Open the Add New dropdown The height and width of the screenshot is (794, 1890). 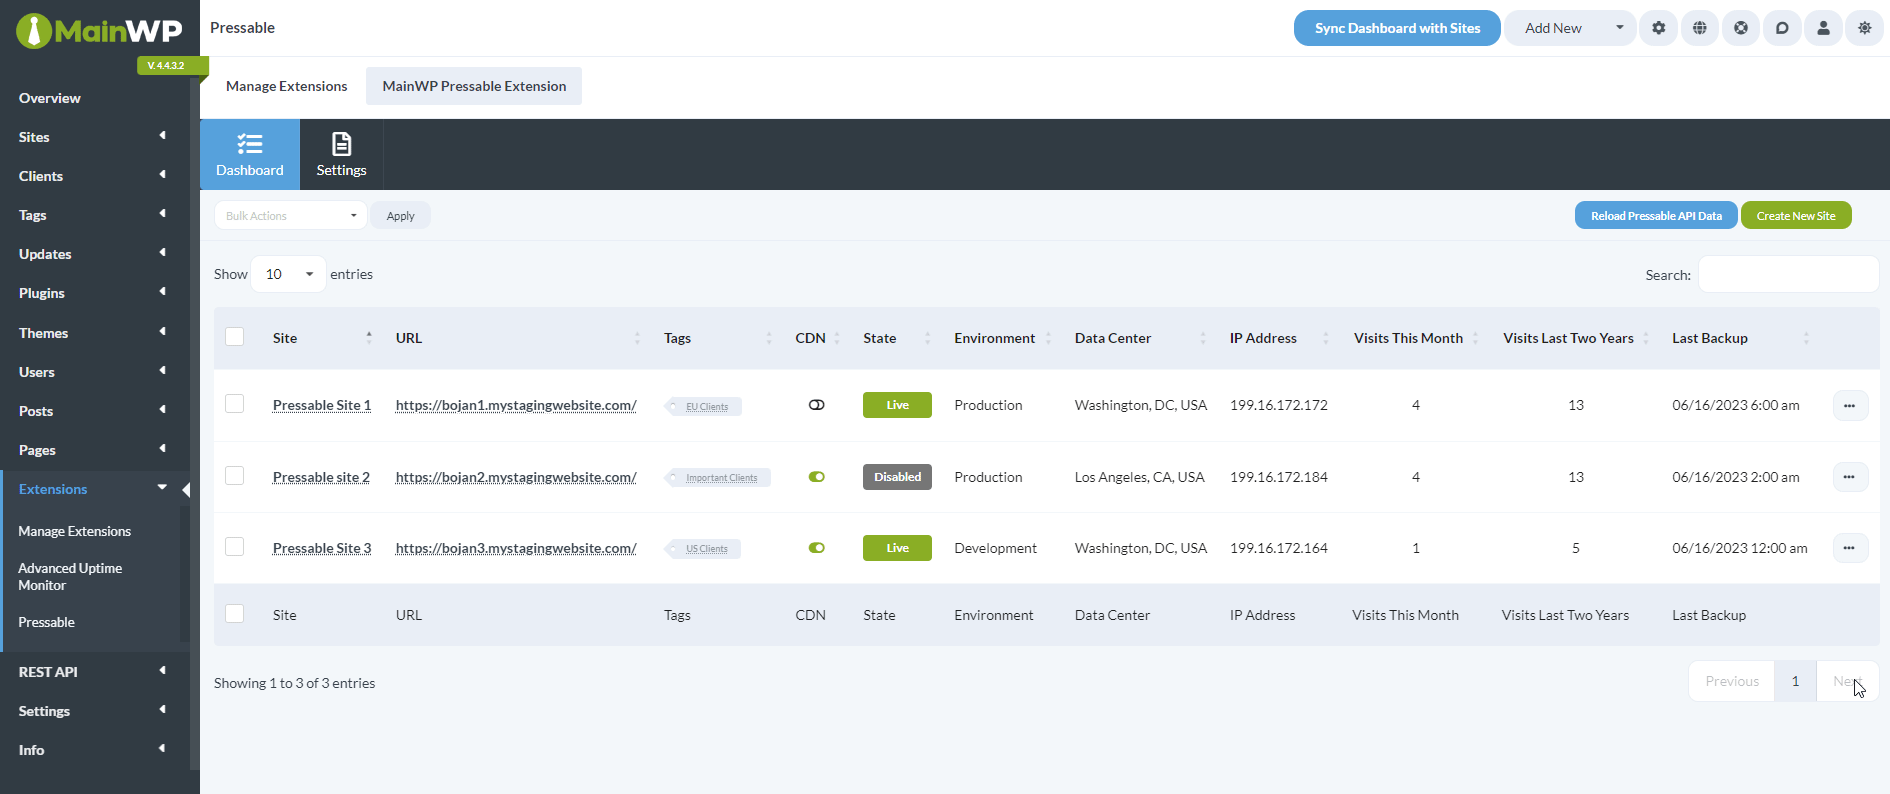tap(1570, 28)
